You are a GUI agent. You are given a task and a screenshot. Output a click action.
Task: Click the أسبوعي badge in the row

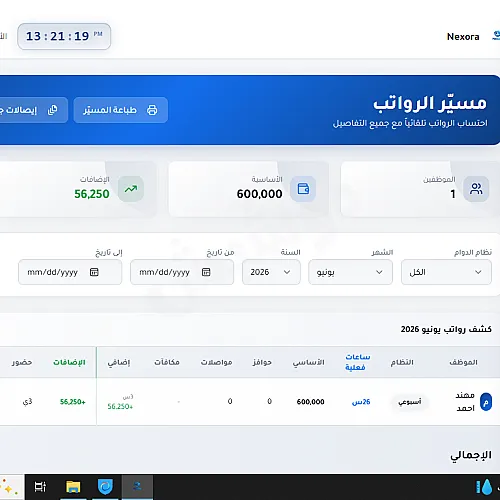pyautogui.click(x=410, y=402)
